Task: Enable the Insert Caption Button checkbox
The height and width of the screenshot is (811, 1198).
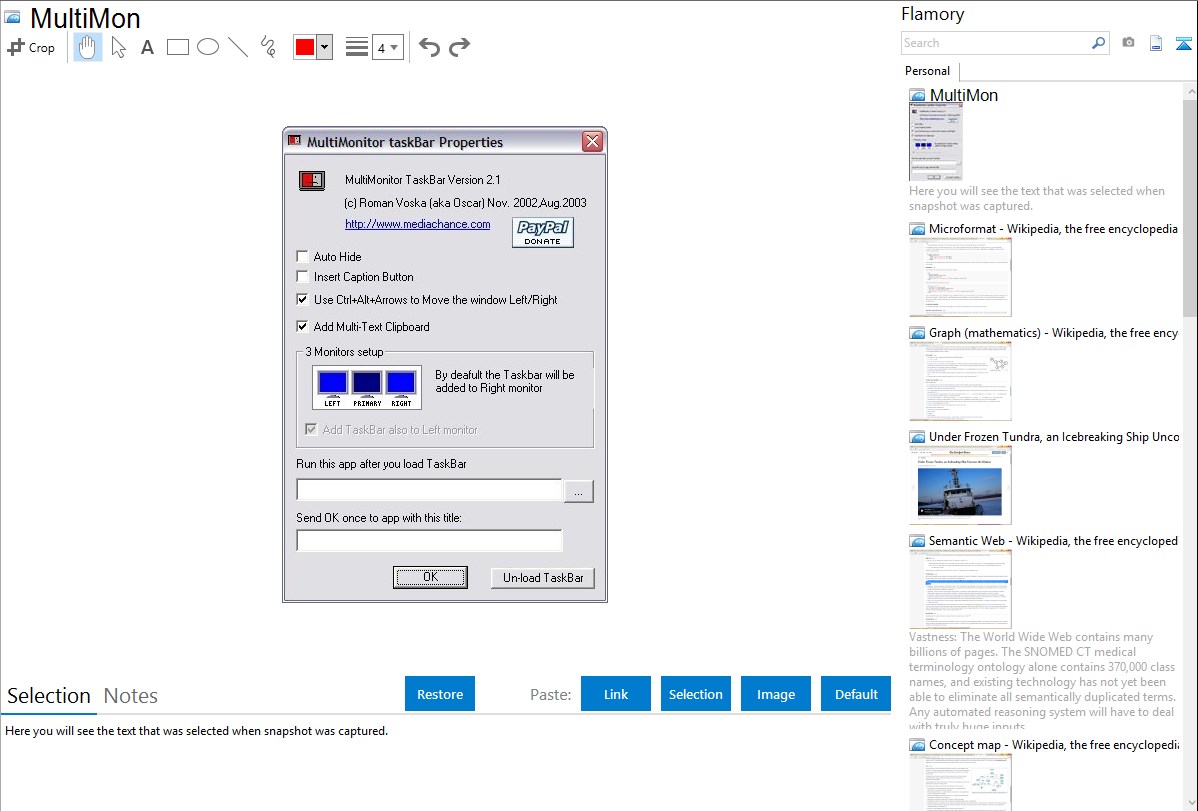Action: pyautogui.click(x=303, y=277)
